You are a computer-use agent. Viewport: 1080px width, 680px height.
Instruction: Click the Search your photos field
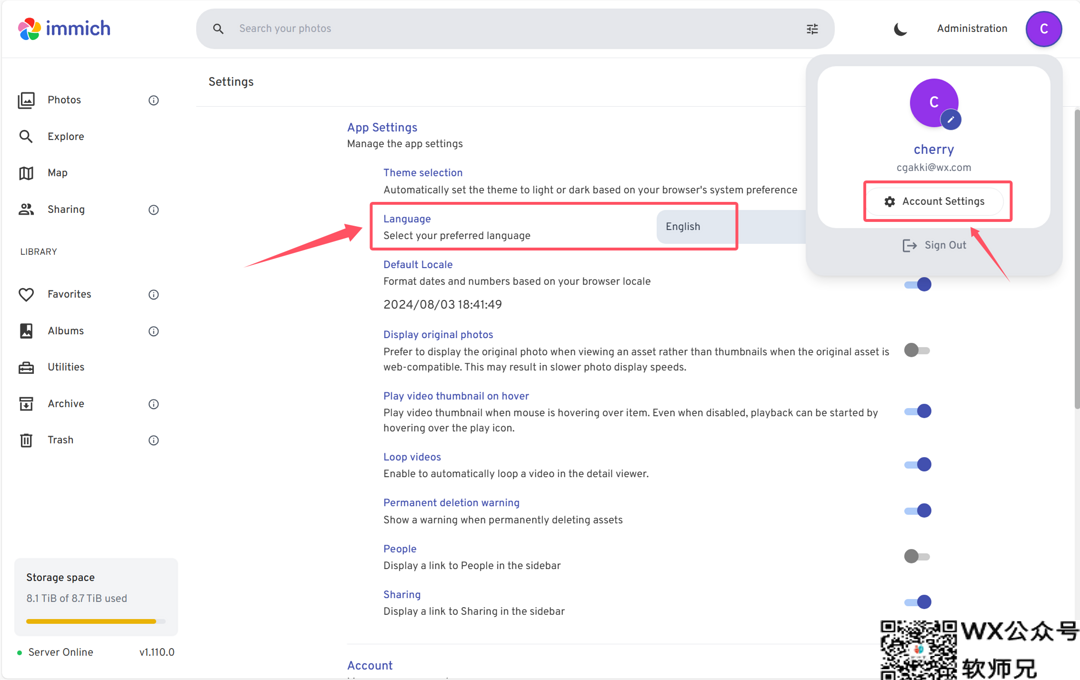coord(515,28)
